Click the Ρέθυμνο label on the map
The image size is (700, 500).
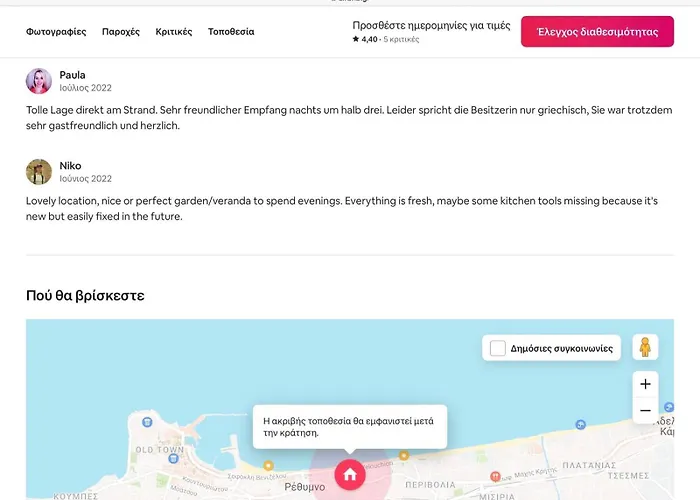coord(304,487)
